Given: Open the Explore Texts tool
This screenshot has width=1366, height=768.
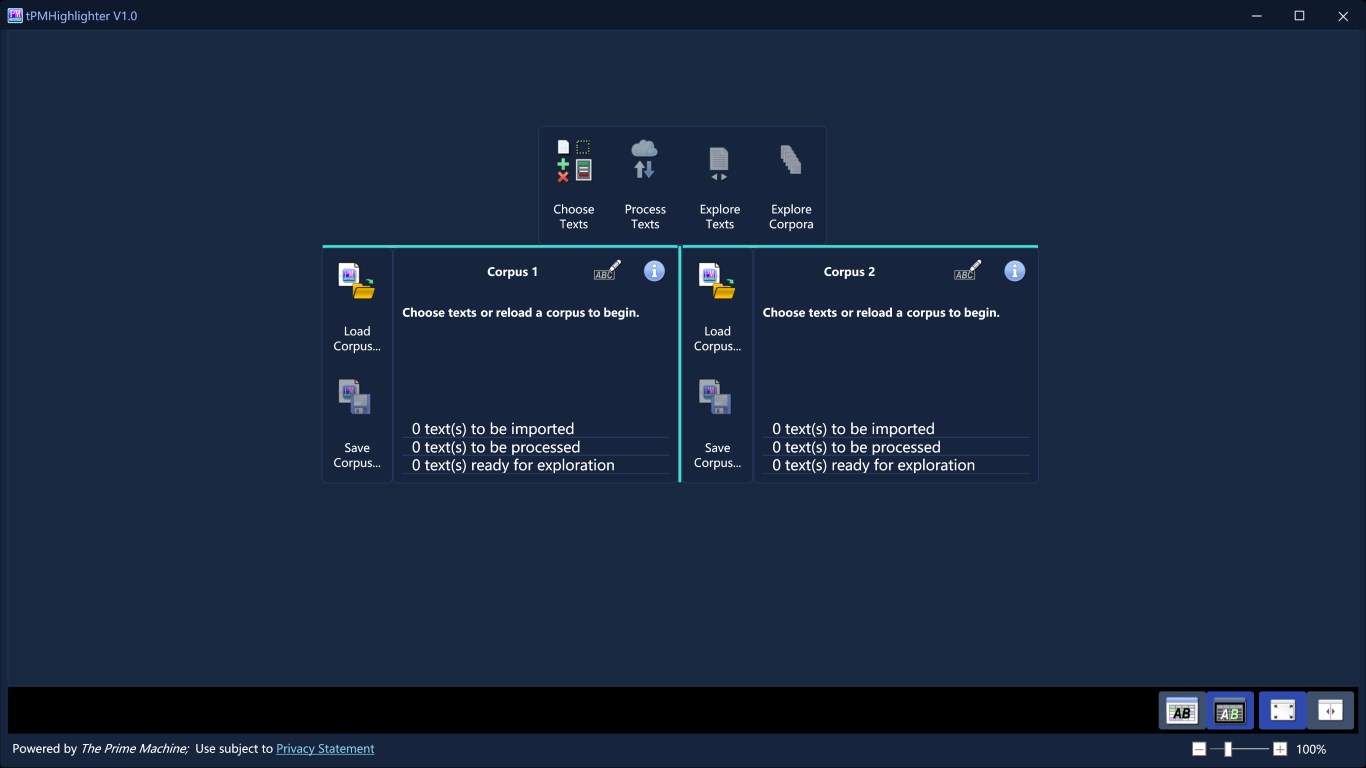Looking at the screenshot, I should [720, 185].
